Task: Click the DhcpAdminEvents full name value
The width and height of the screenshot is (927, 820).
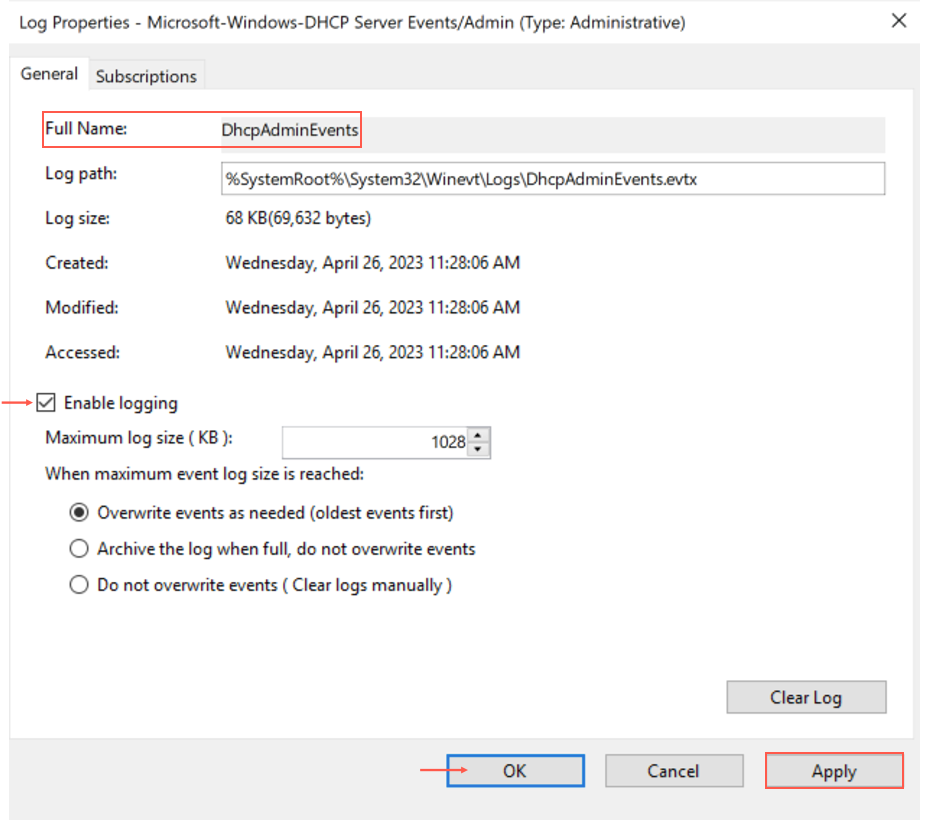Action: click(x=290, y=130)
